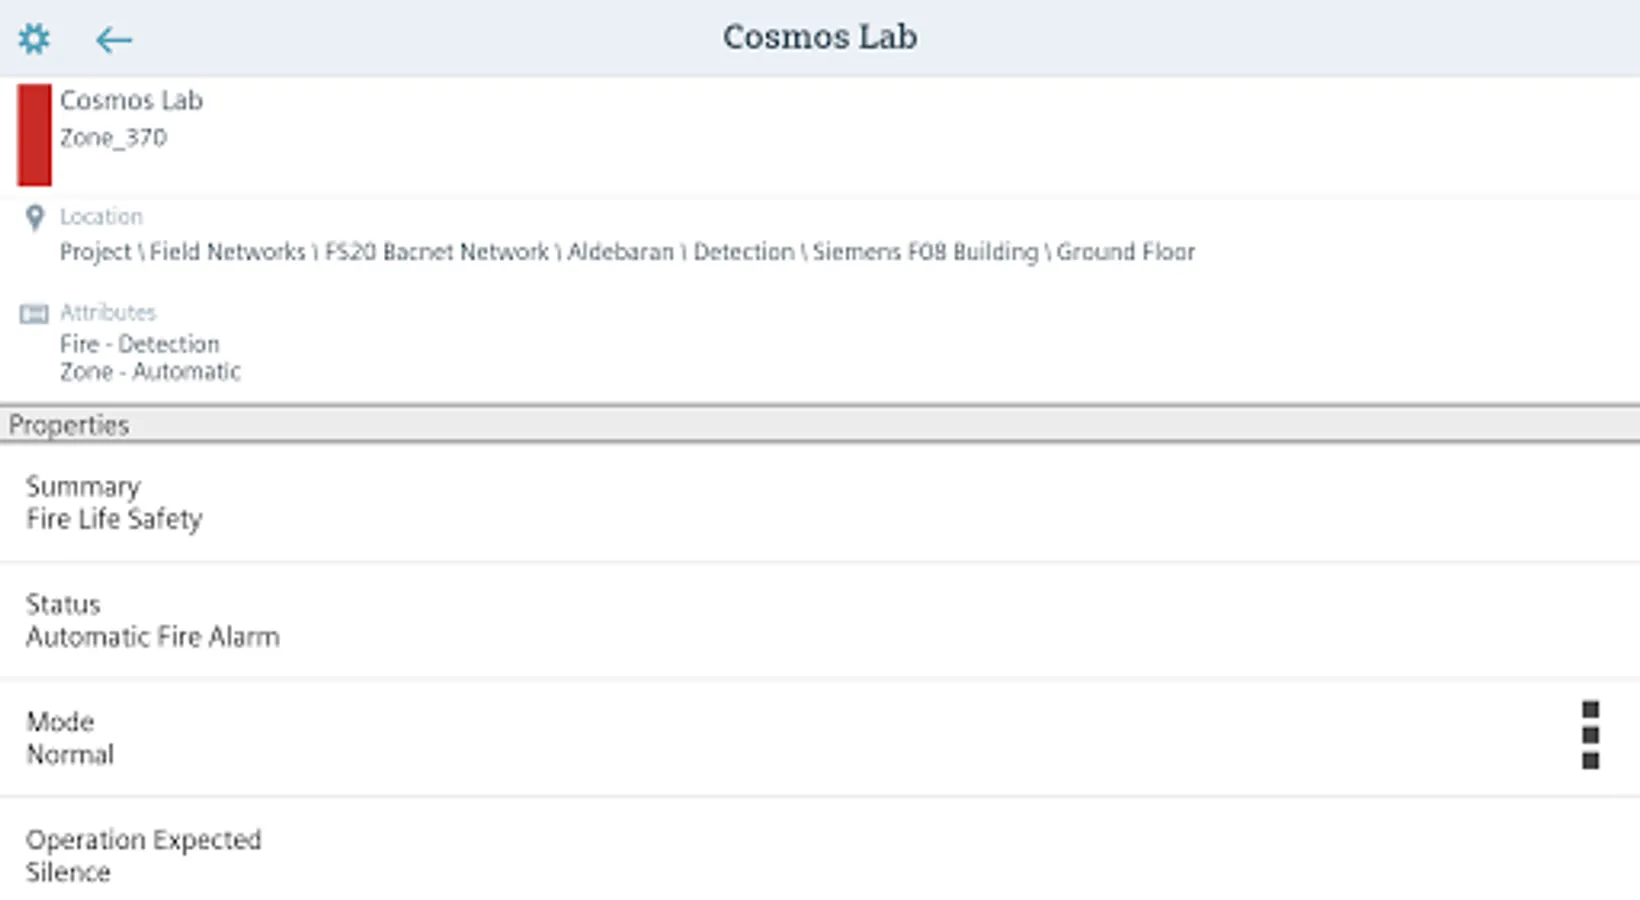
Task: Click the Attributes card icon
Action: pyautogui.click(x=34, y=314)
